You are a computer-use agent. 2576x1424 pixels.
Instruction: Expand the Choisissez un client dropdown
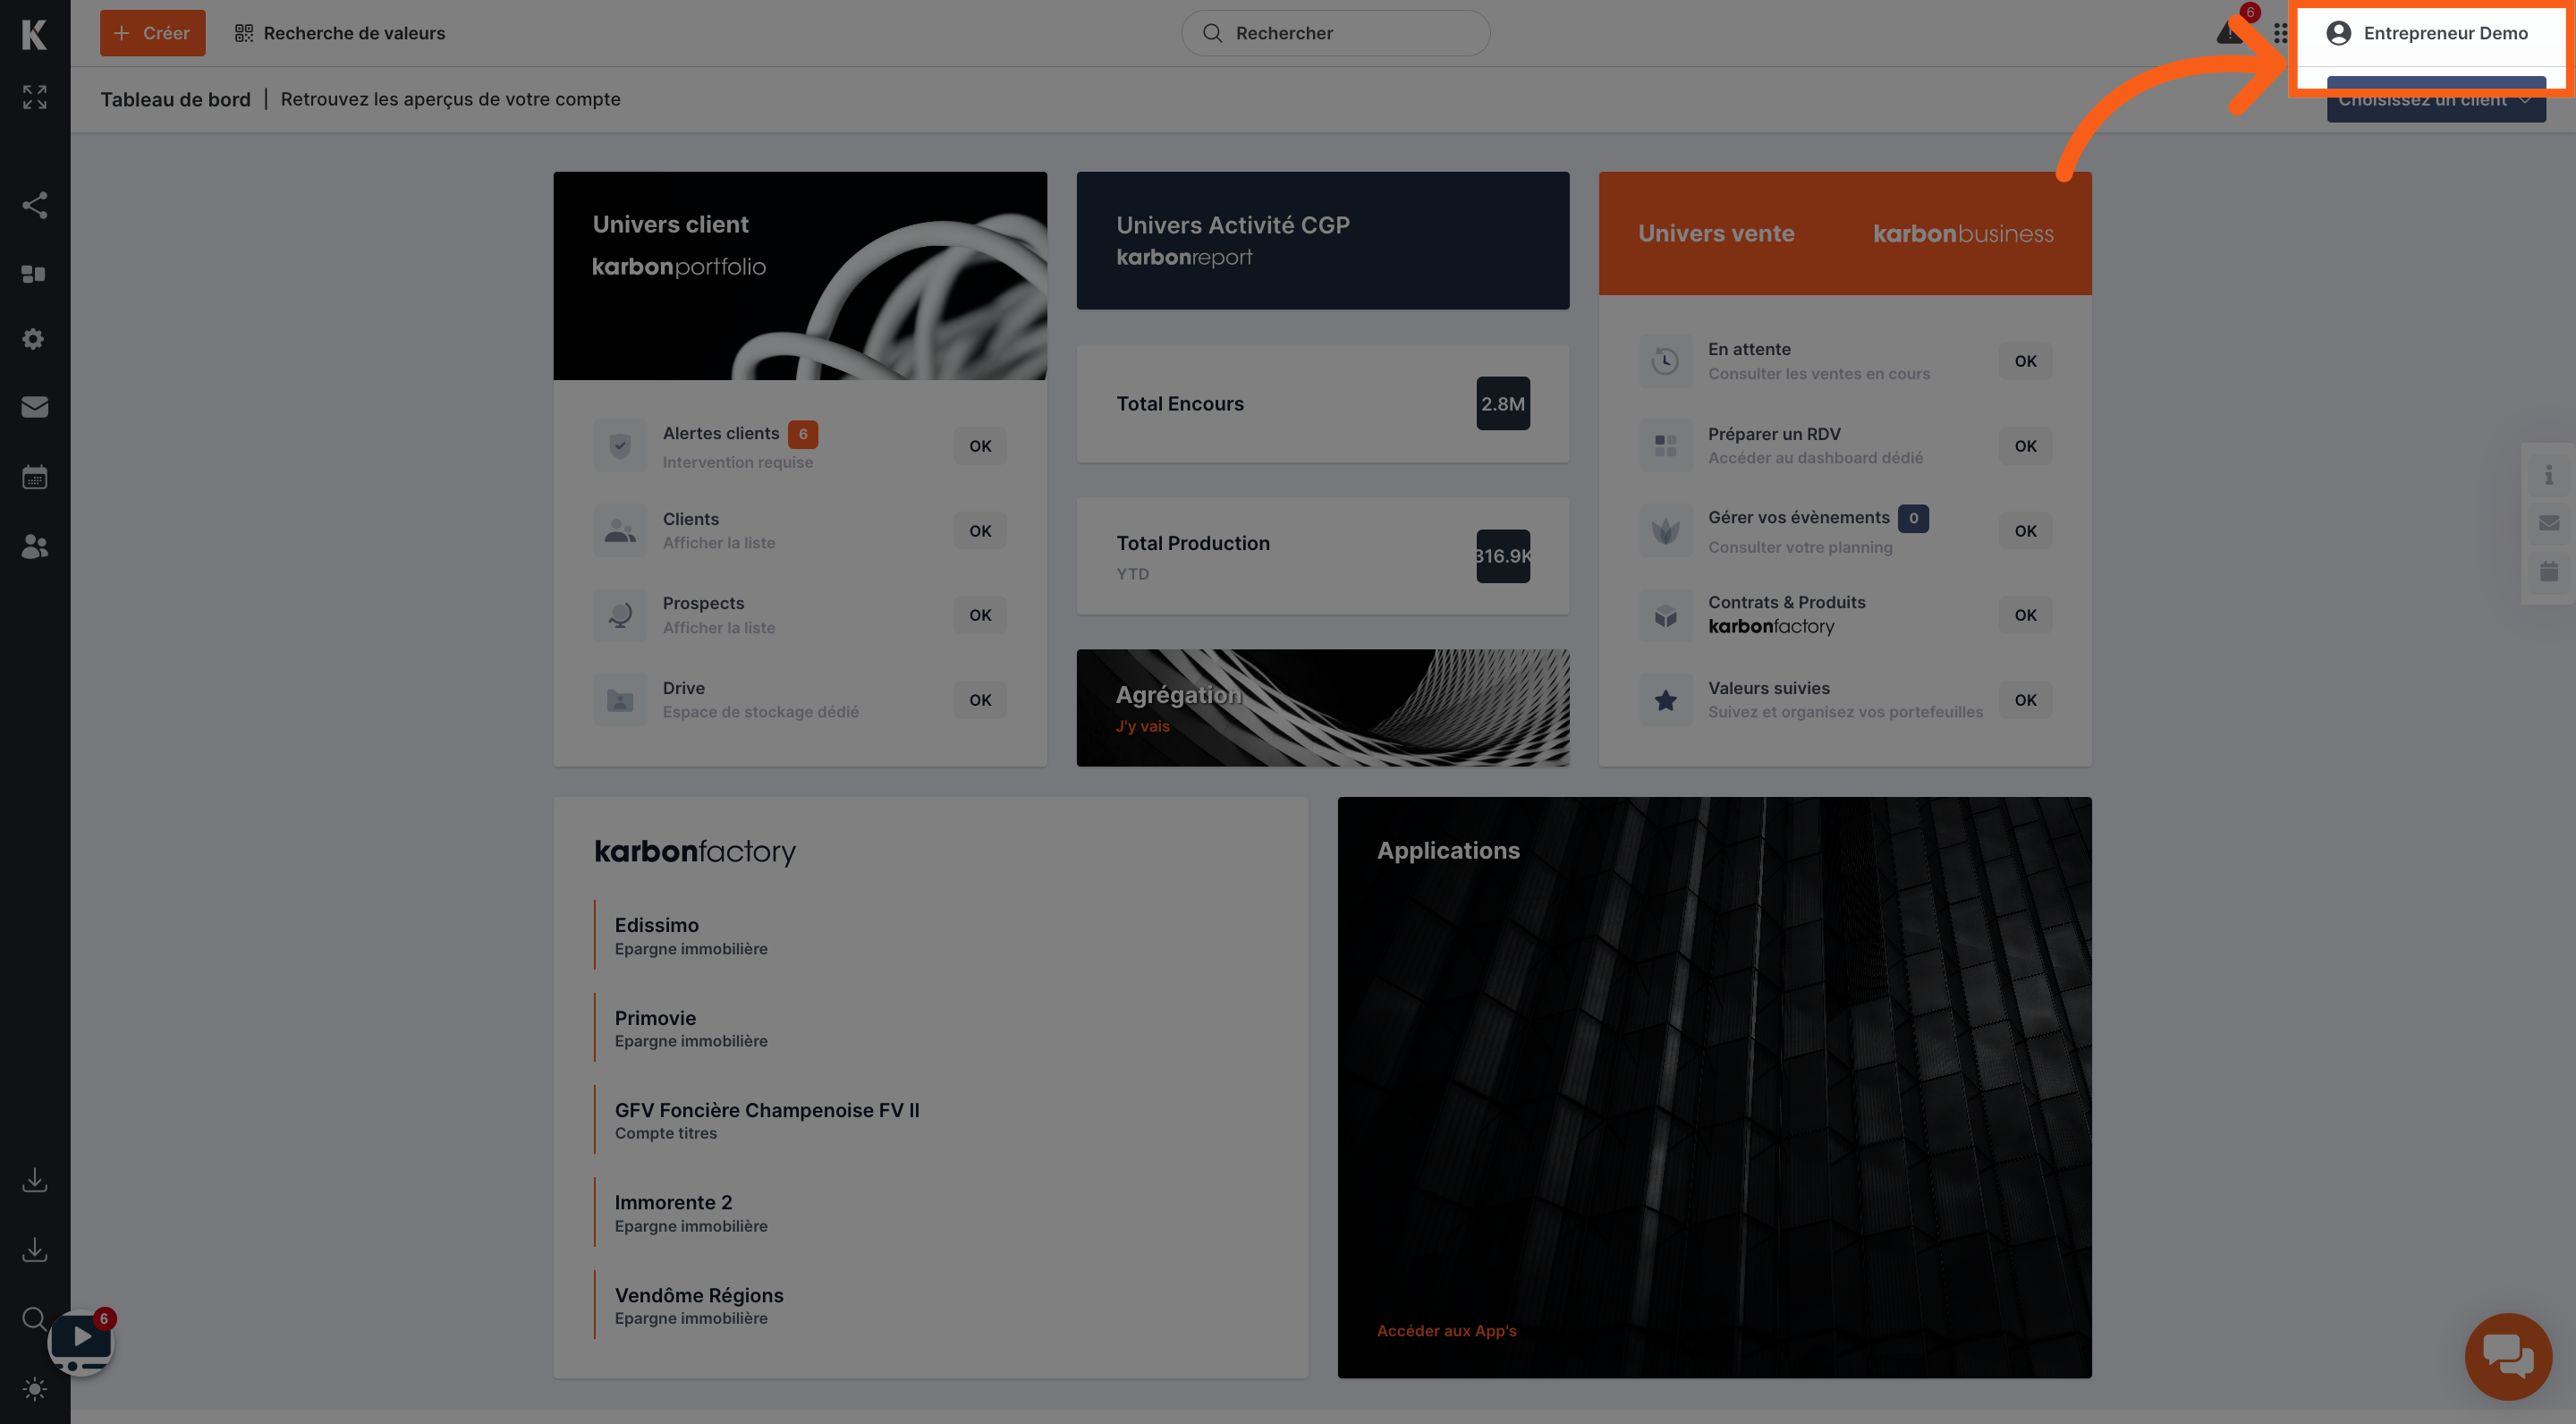(x=2436, y=99)
